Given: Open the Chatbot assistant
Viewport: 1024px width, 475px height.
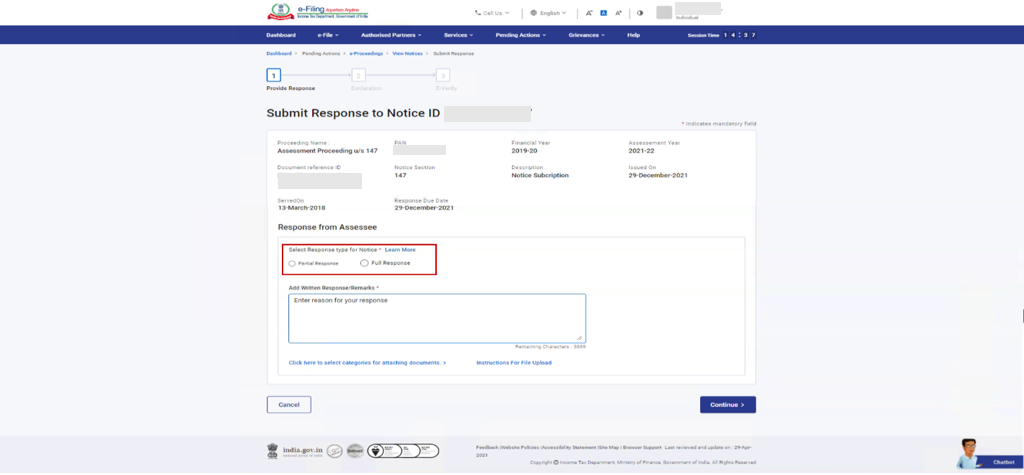Looking at the screenshot, I should pyautogui.click(x=989, y=455).
